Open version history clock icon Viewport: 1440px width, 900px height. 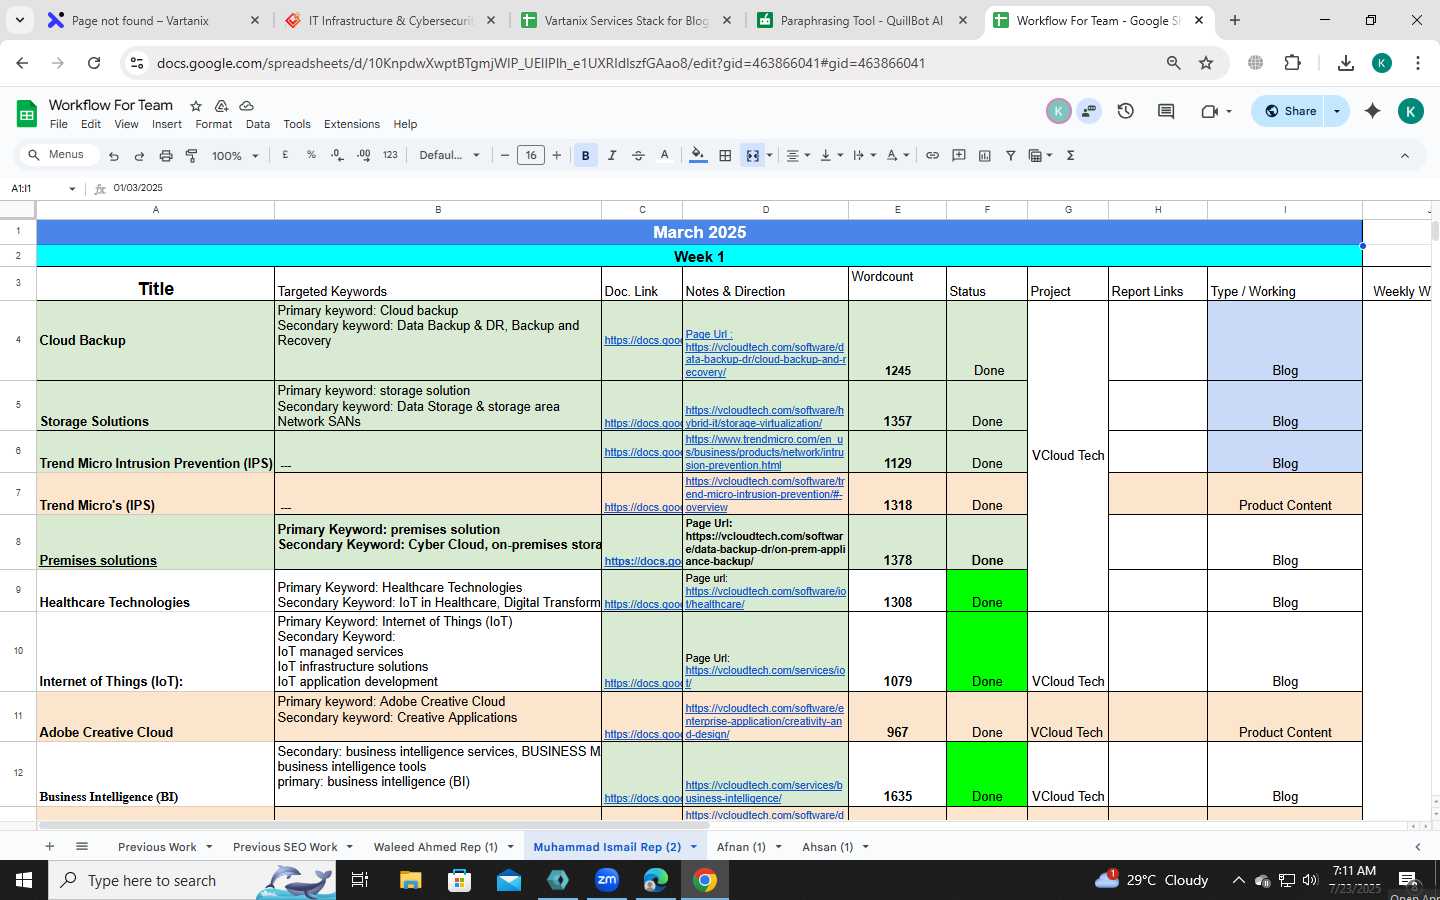1125,111
